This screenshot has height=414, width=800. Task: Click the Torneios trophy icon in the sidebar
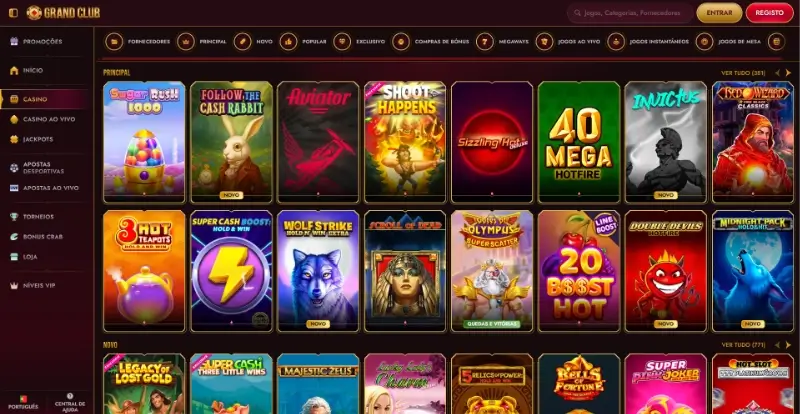pyautogui.click(x=14, y=217)
